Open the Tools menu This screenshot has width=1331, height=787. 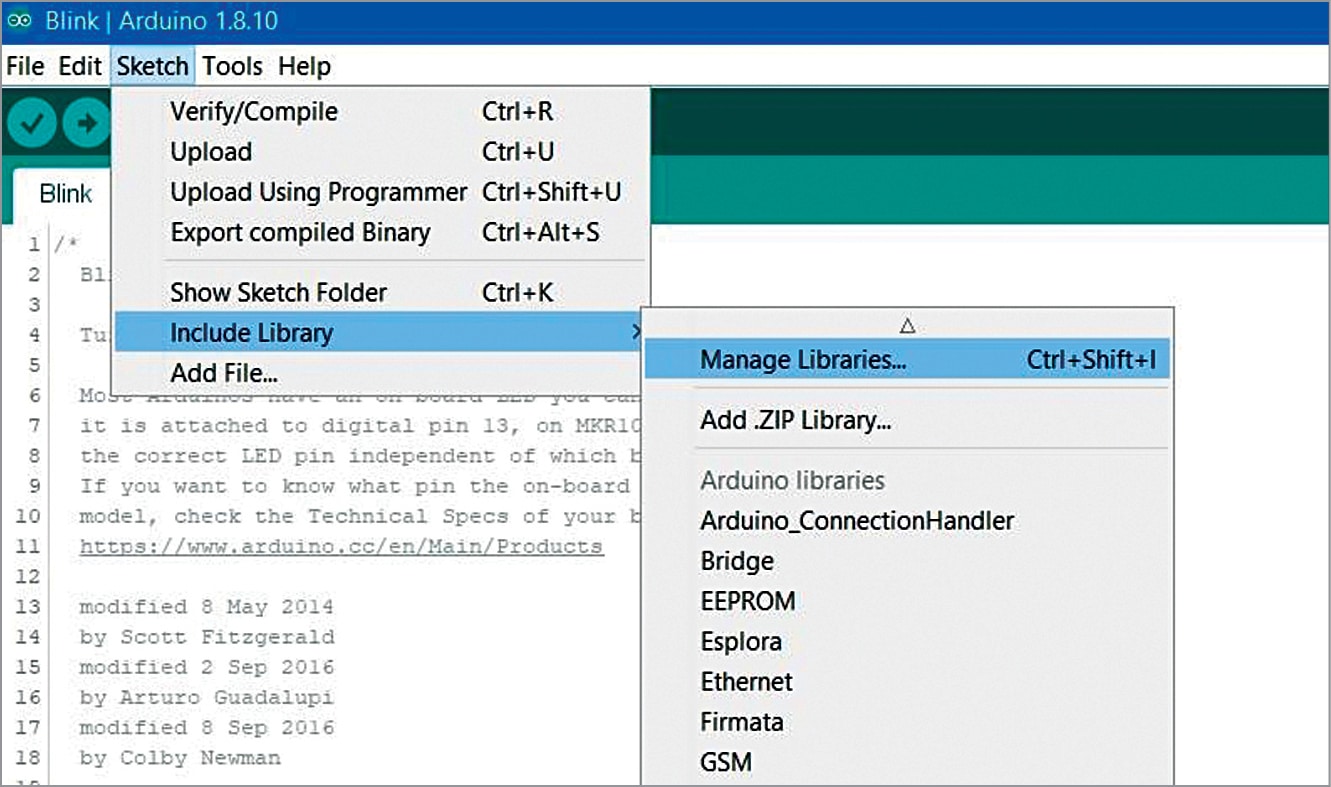click(232, 67)
